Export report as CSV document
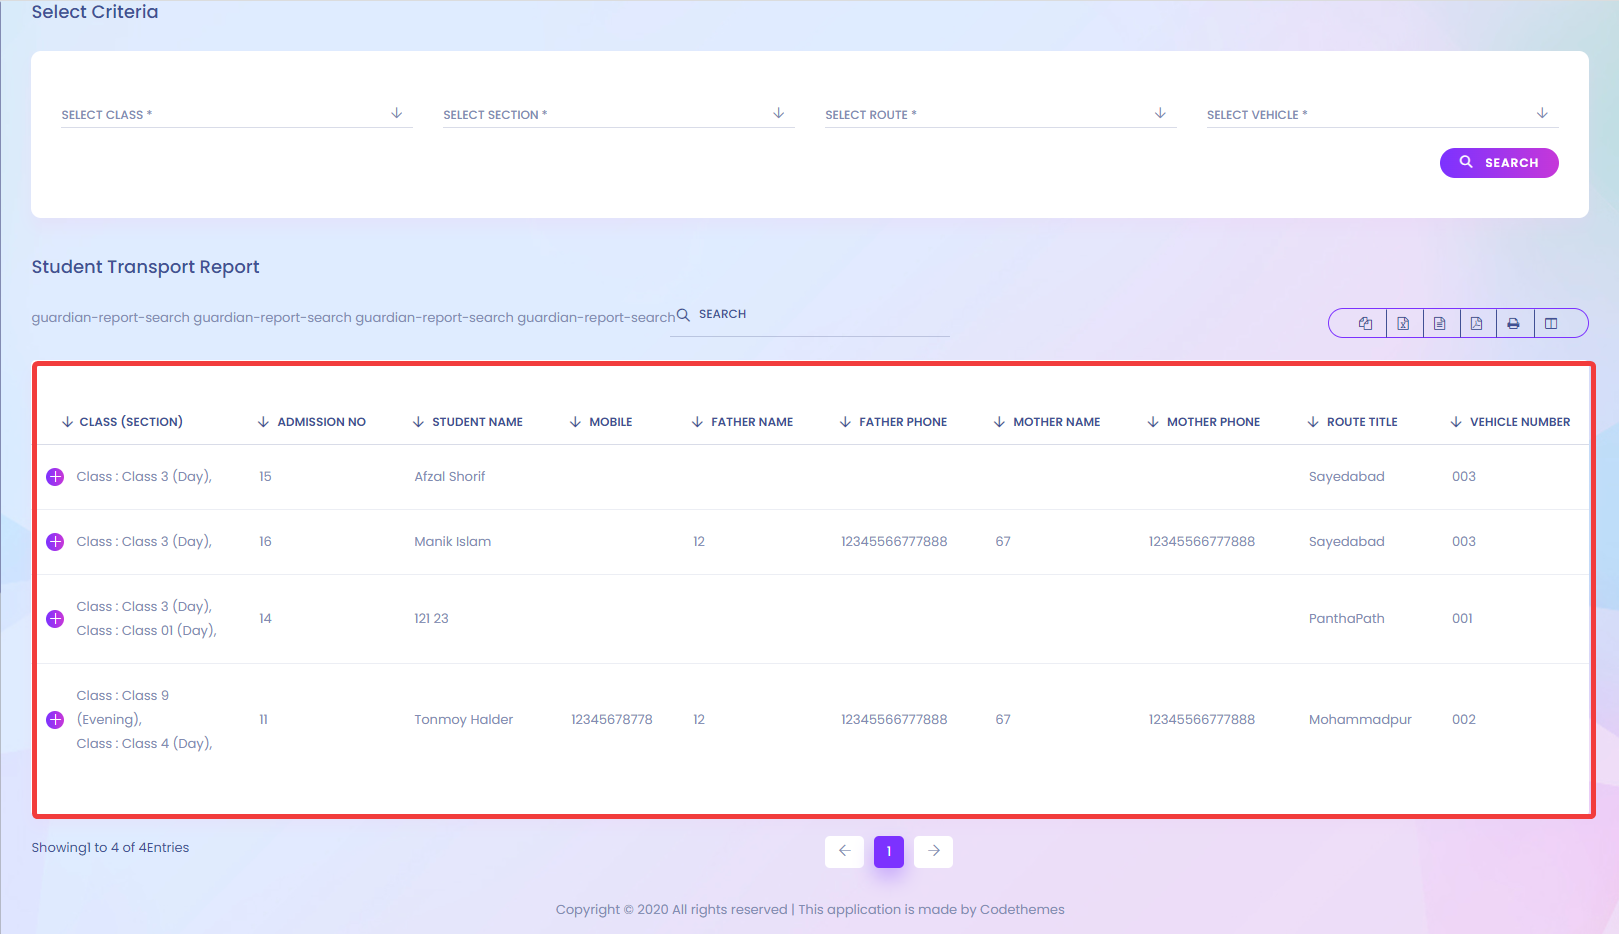 click(1440, 323)
